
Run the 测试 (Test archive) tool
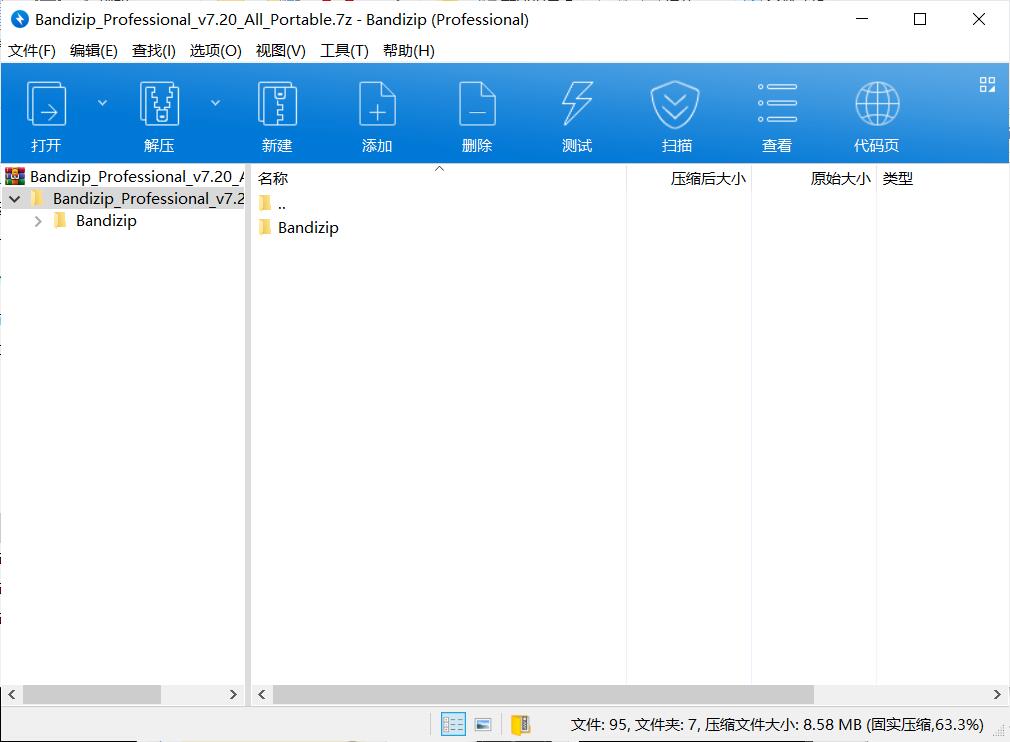pyautogui.click(x=577, y=113)
